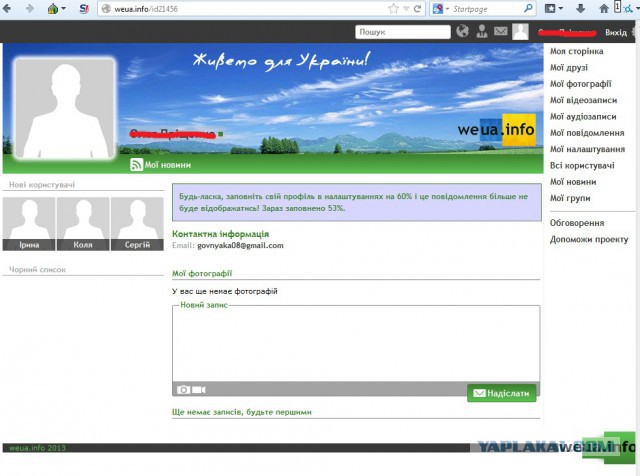Click the profile completion notice box
The image size is (640, 476).
(357, 202)
